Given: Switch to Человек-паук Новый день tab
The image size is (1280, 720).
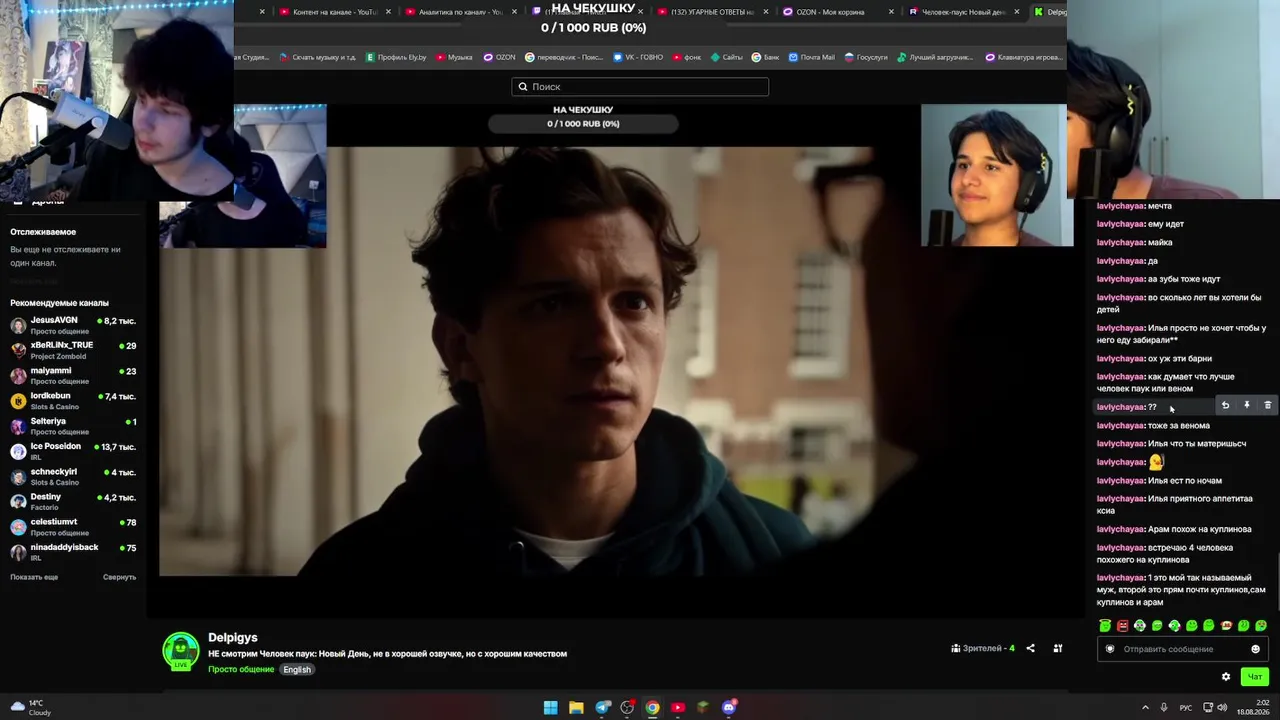Looking at the screenshot, I should 963,12.
